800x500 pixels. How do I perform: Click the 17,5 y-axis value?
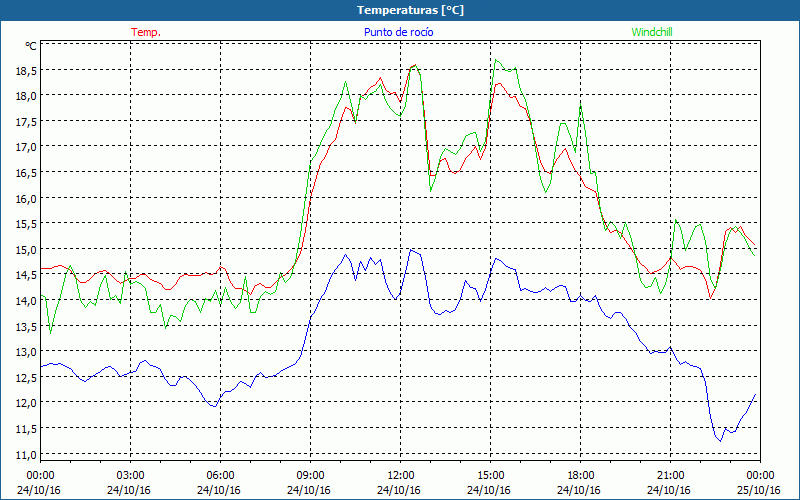pos(27,121)
